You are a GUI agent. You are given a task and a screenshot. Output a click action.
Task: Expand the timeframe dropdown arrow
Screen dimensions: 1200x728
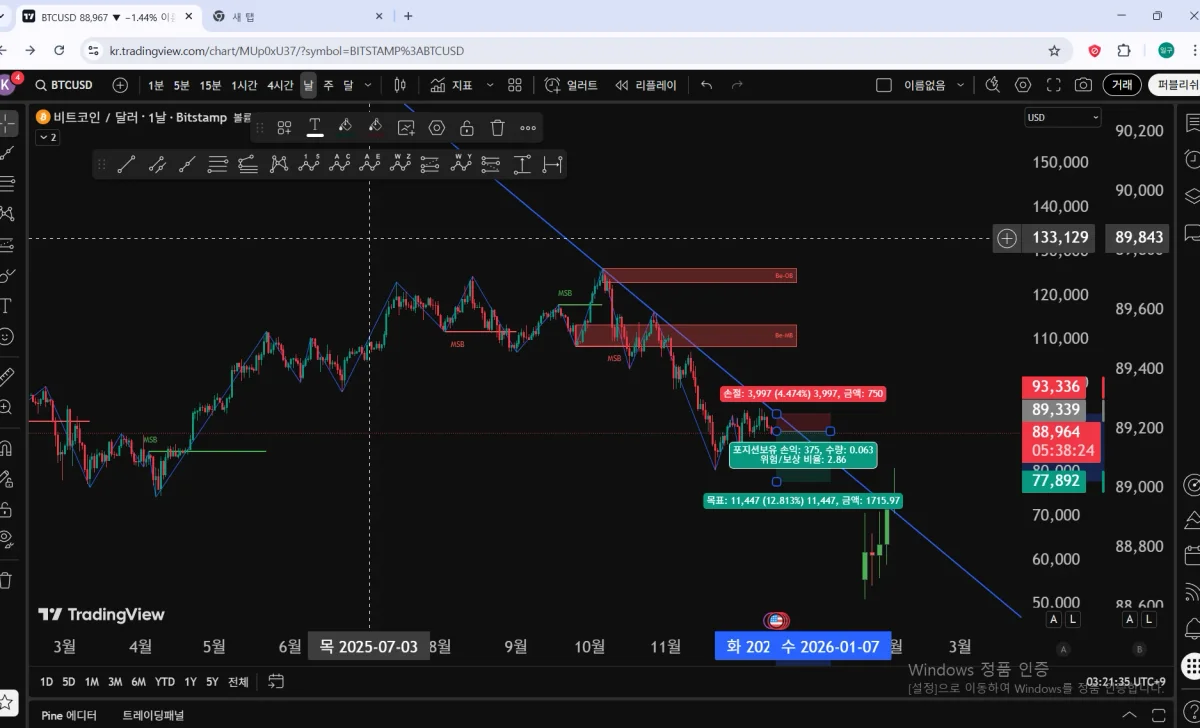point(368,85)
